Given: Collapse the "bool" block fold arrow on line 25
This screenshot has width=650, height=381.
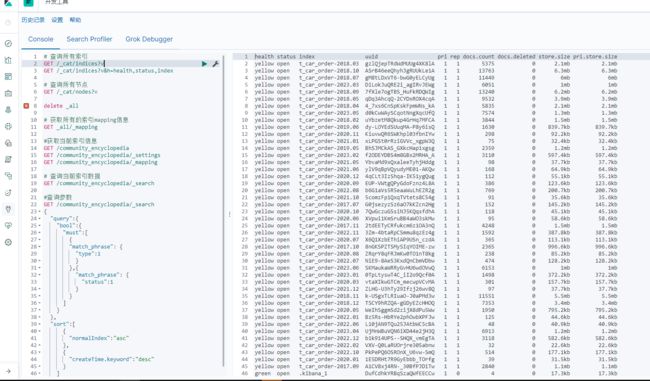Looking at the screenshot, I should pyautogui.click(x=39, y=226).
